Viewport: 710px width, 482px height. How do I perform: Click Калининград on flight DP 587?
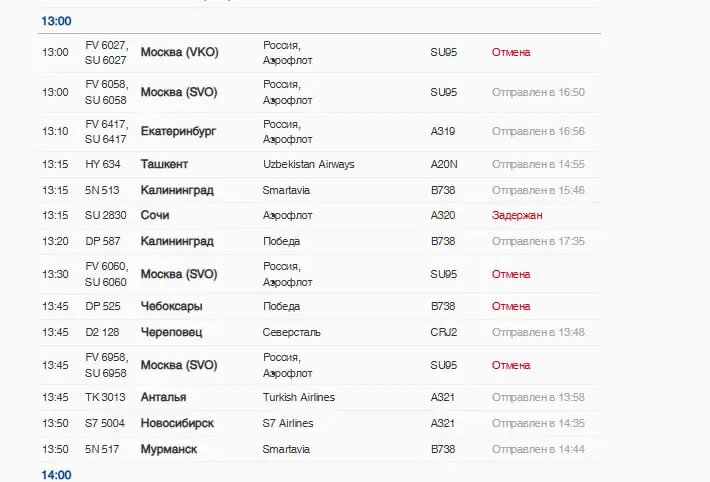176,241
